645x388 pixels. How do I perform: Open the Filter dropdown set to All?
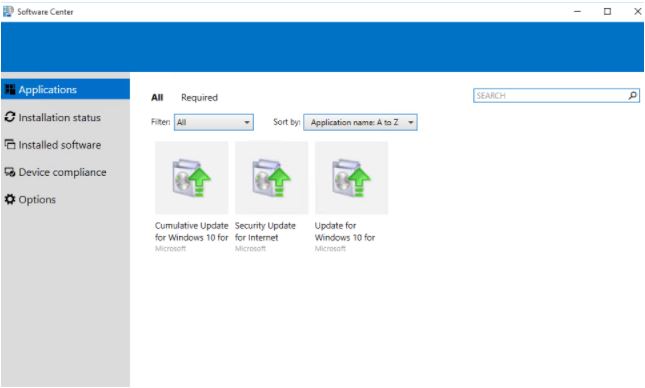click(214, 122)
